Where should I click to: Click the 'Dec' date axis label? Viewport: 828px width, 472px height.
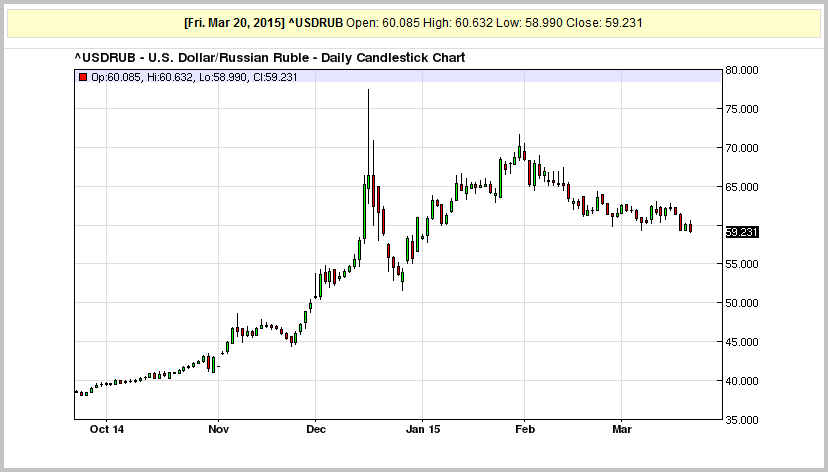click(x=316, y=429)
